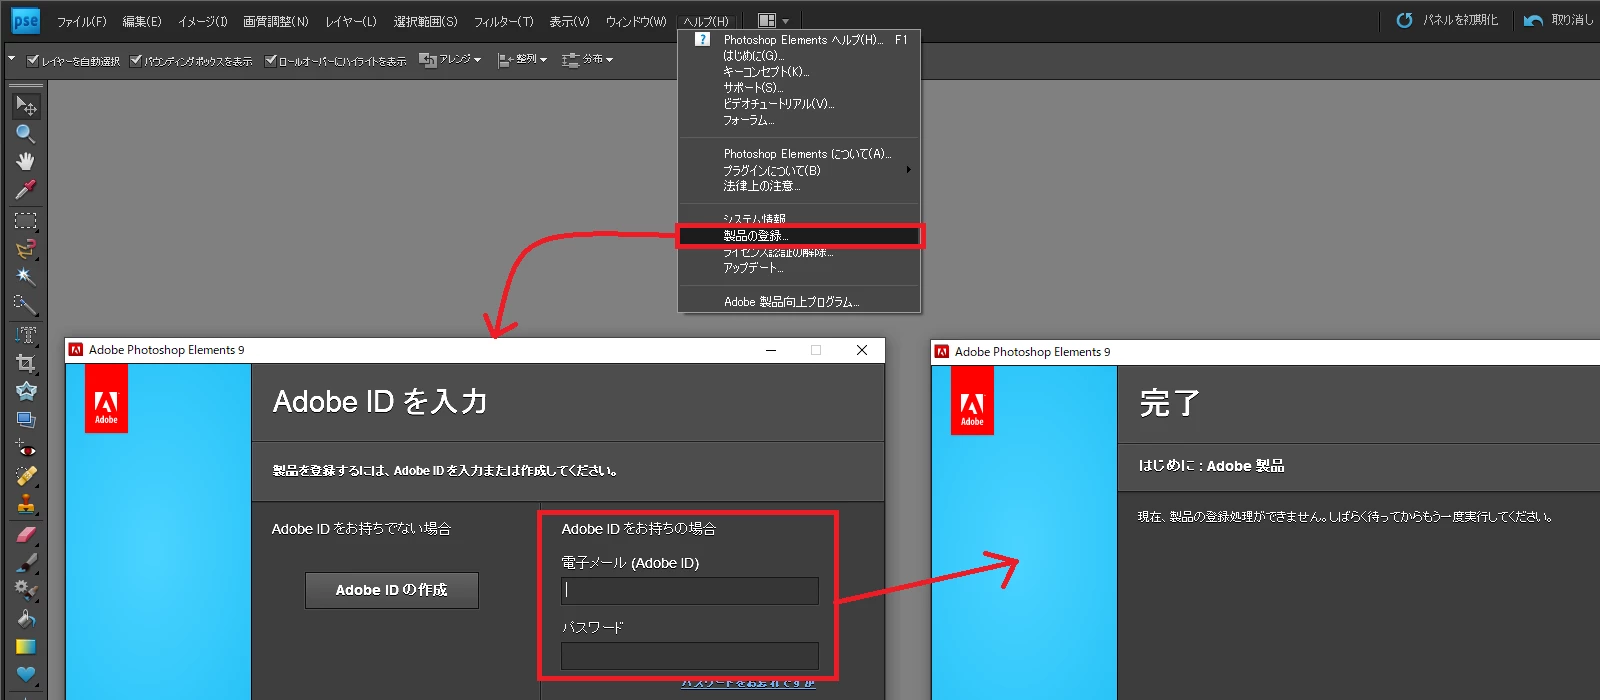Choose 法律上の注意 menu entry
Viewport: 1600px width, 700px height.
[x=799, y=186]
